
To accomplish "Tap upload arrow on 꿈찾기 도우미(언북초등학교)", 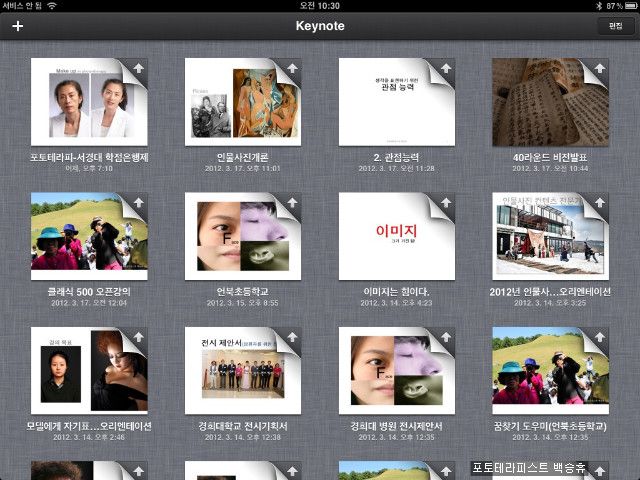I will coord(600,337).
